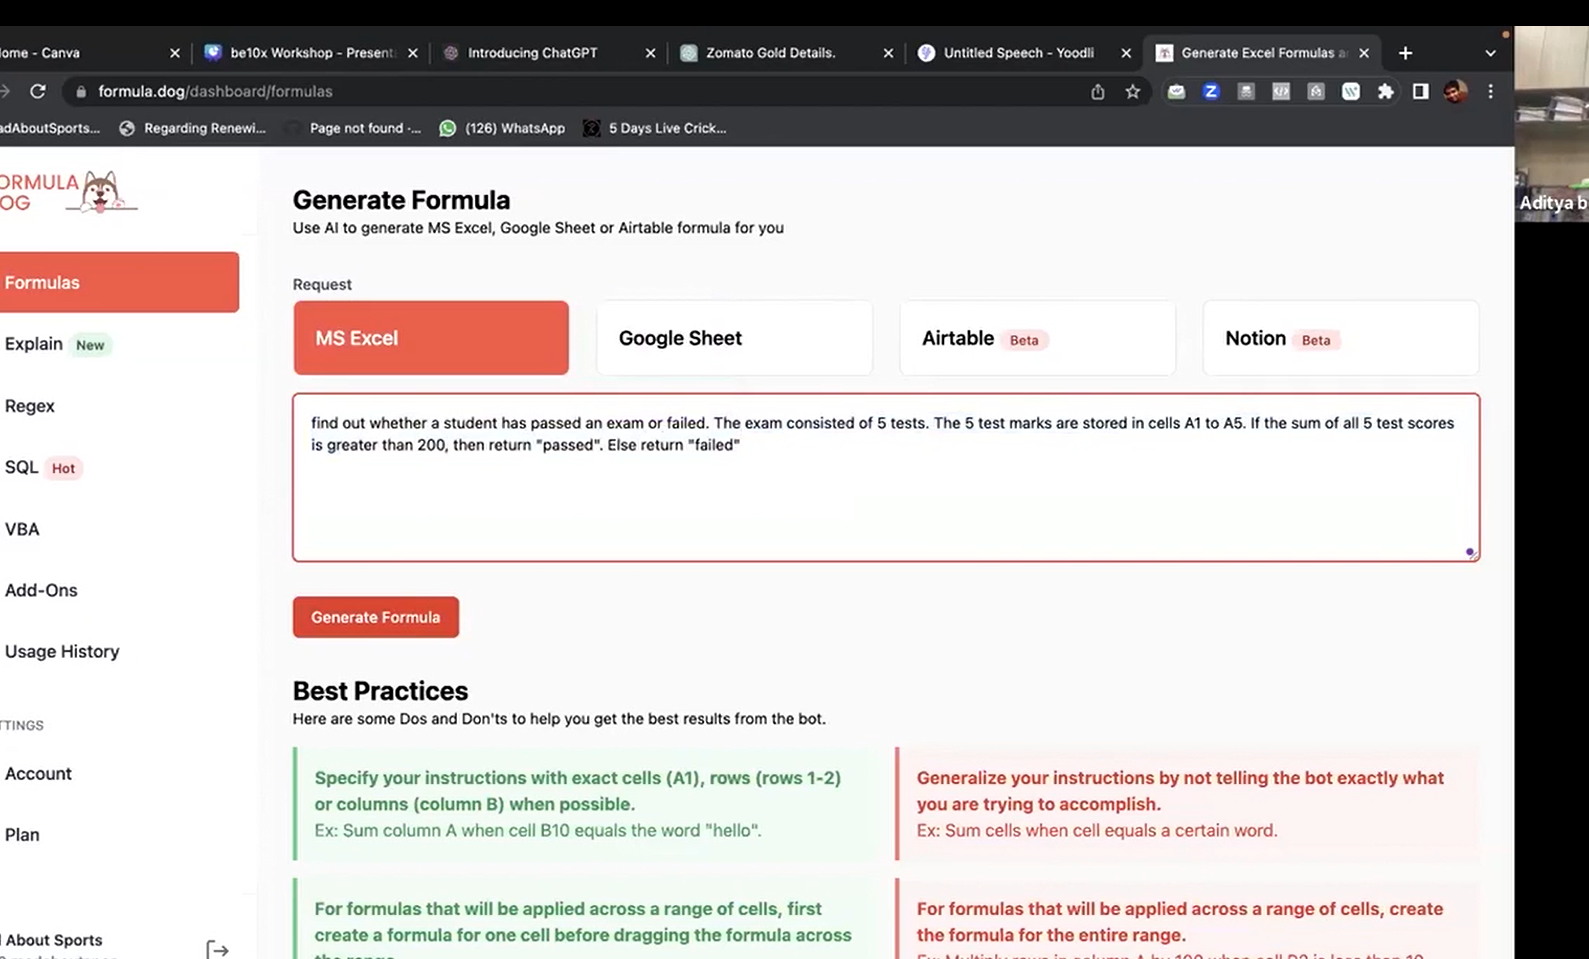Open the 5 Days Live Crick... bookmark
The width and height of the screenshot is (1589, 959).
coord(655,128)
